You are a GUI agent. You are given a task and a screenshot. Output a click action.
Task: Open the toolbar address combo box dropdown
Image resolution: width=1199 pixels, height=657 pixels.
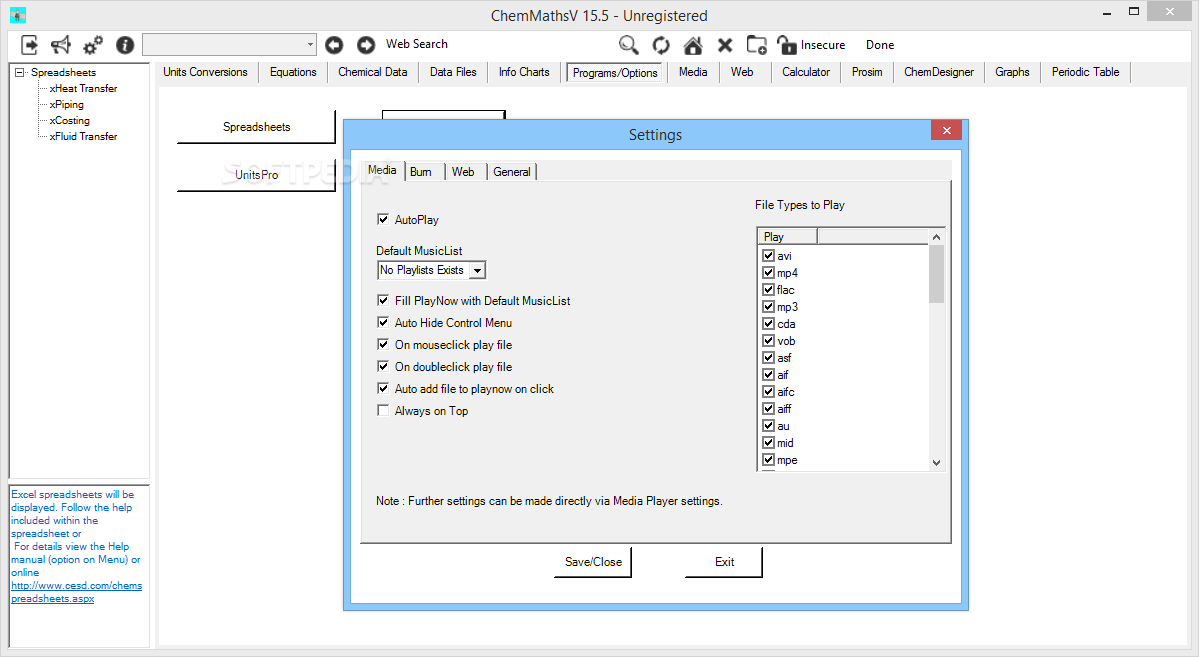310,45
